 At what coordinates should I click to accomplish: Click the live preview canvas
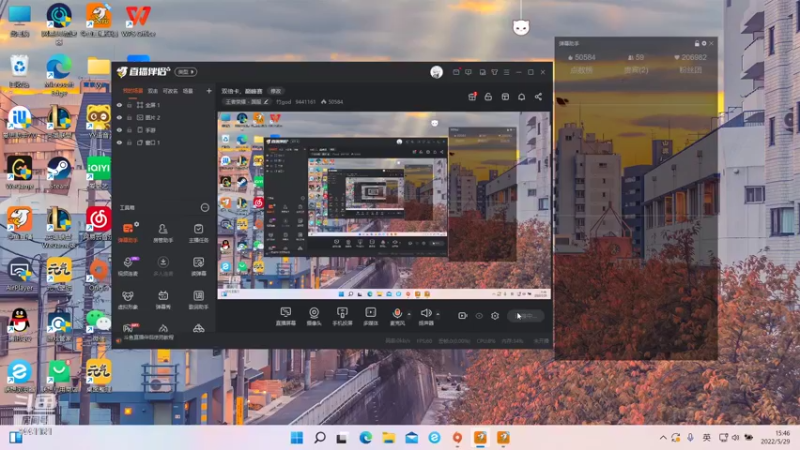click(x=384, y=205)
